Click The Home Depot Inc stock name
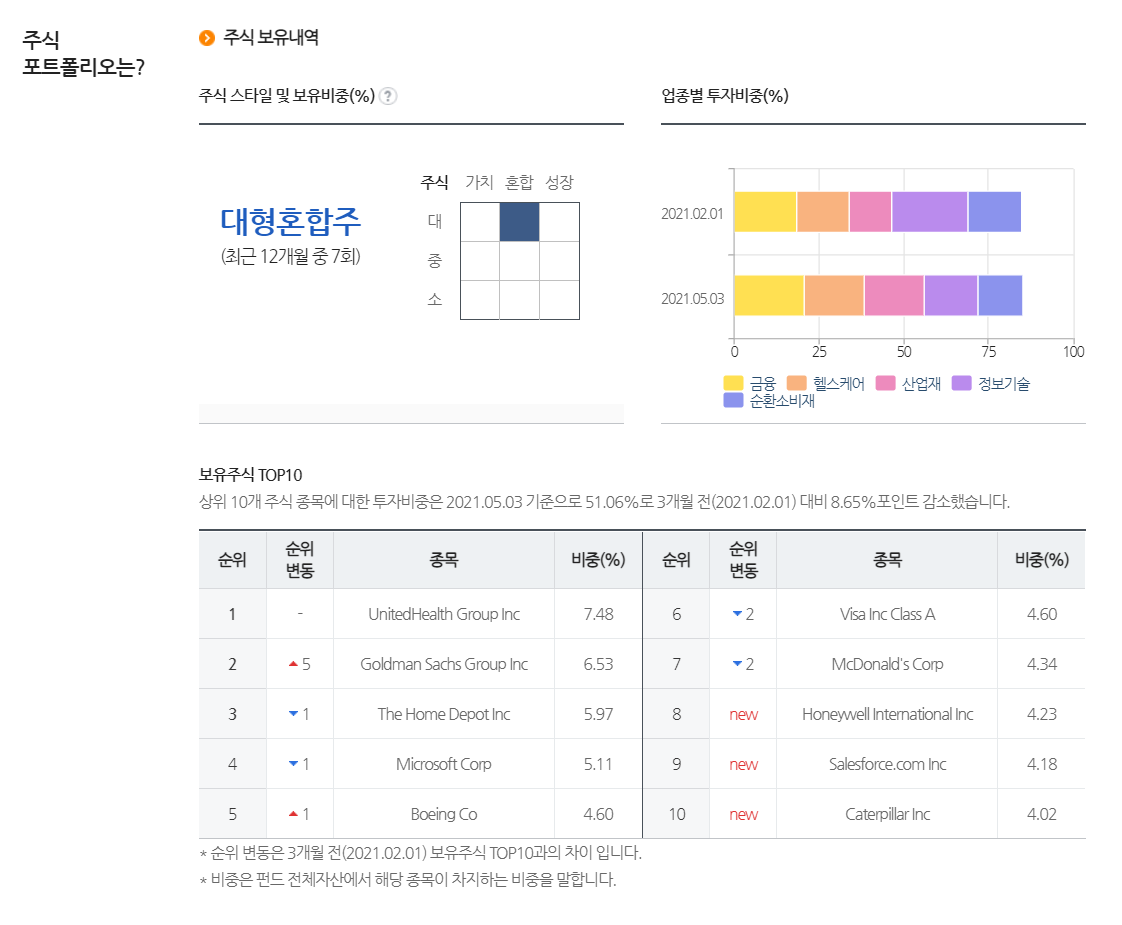 tap(444, 715)
